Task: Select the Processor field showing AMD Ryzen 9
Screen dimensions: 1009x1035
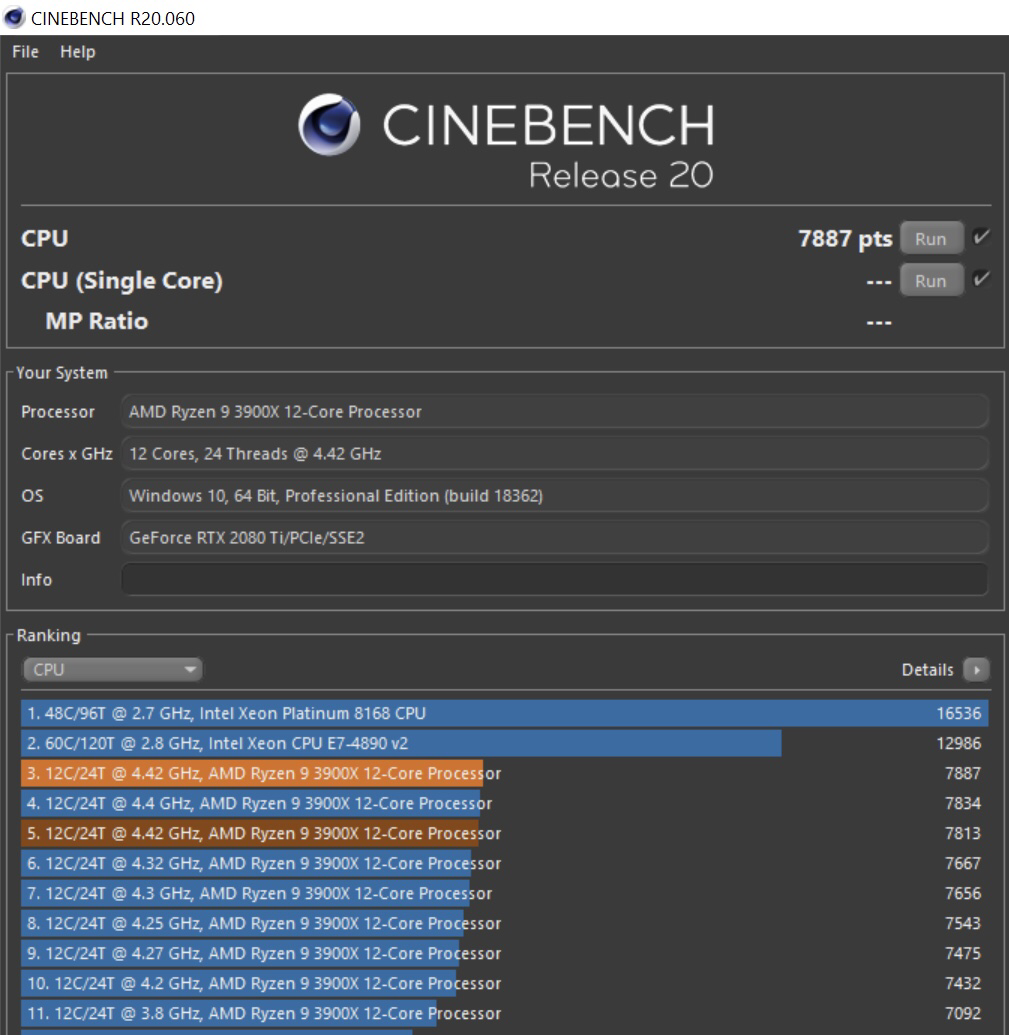Action: click(556, 411)
